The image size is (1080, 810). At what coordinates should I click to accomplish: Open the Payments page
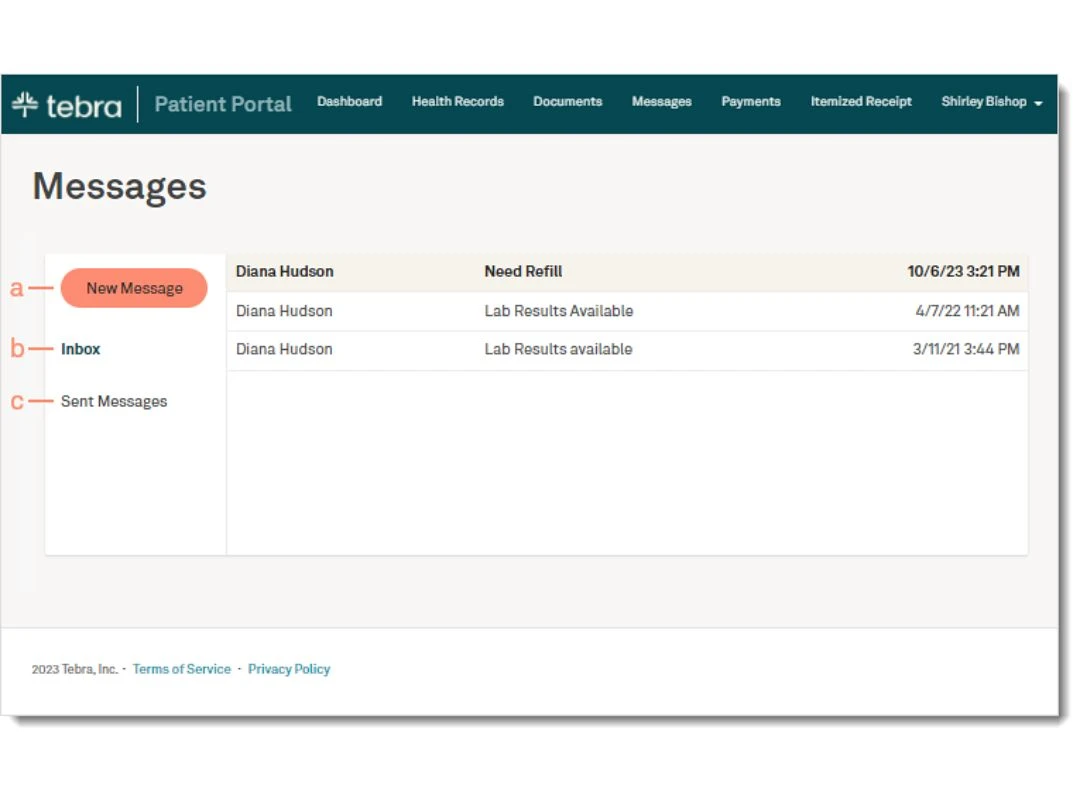coord(751,101)
